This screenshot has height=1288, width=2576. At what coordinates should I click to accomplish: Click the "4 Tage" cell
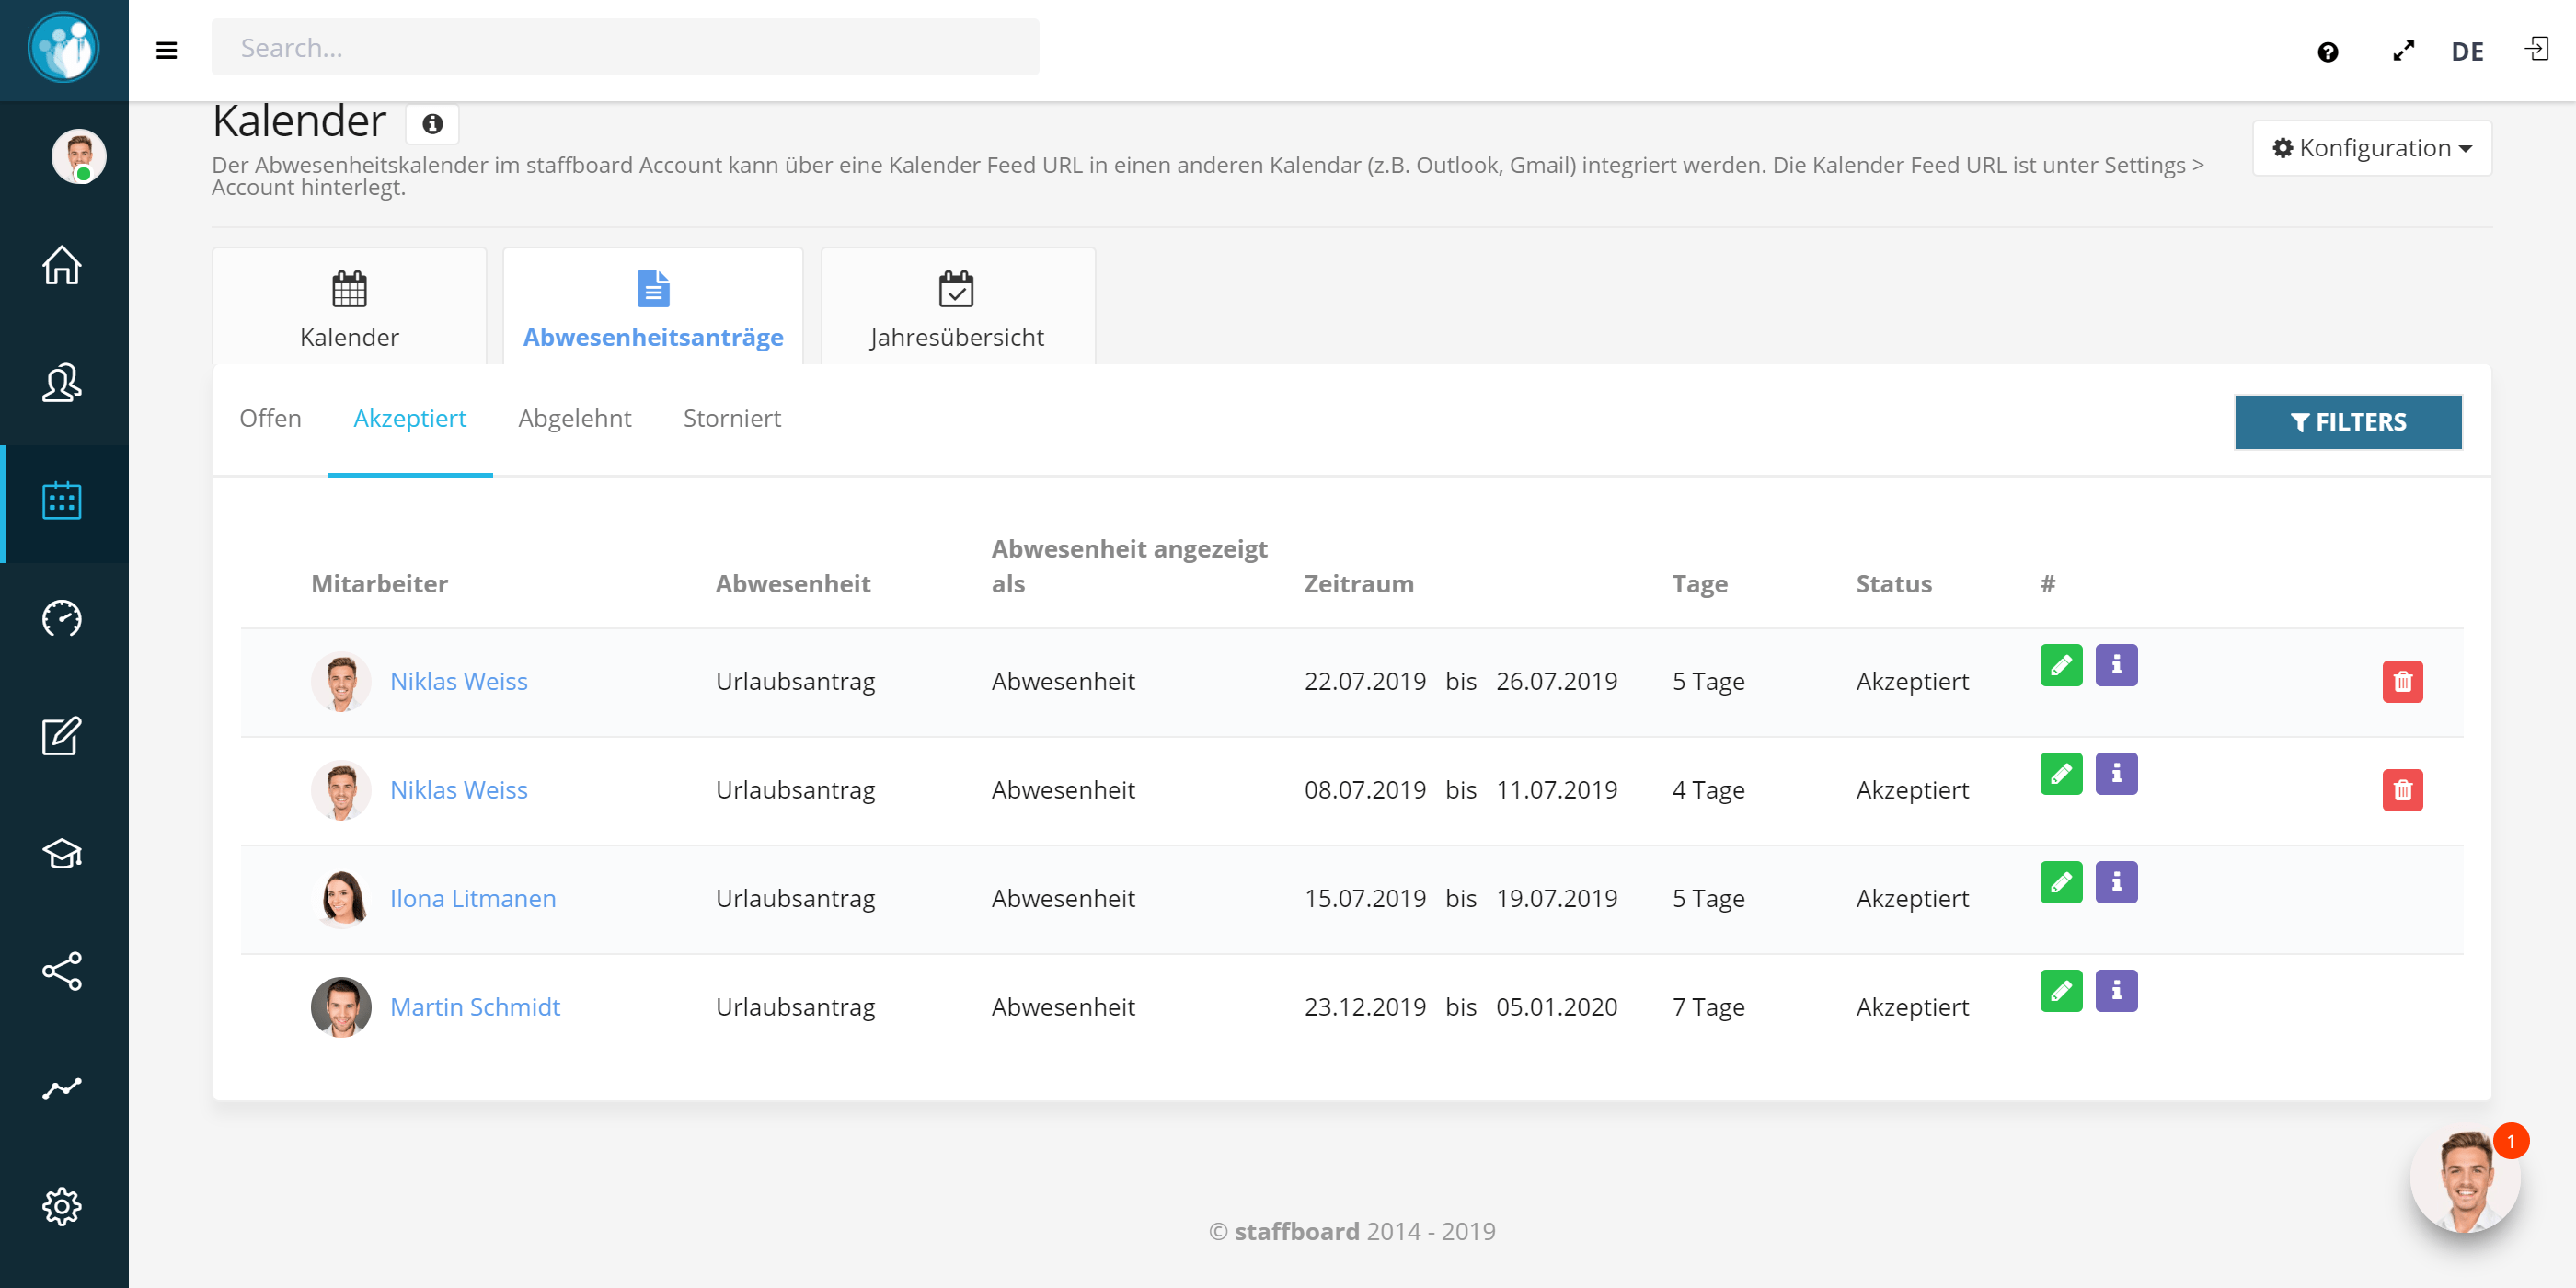pos(1708,790)
